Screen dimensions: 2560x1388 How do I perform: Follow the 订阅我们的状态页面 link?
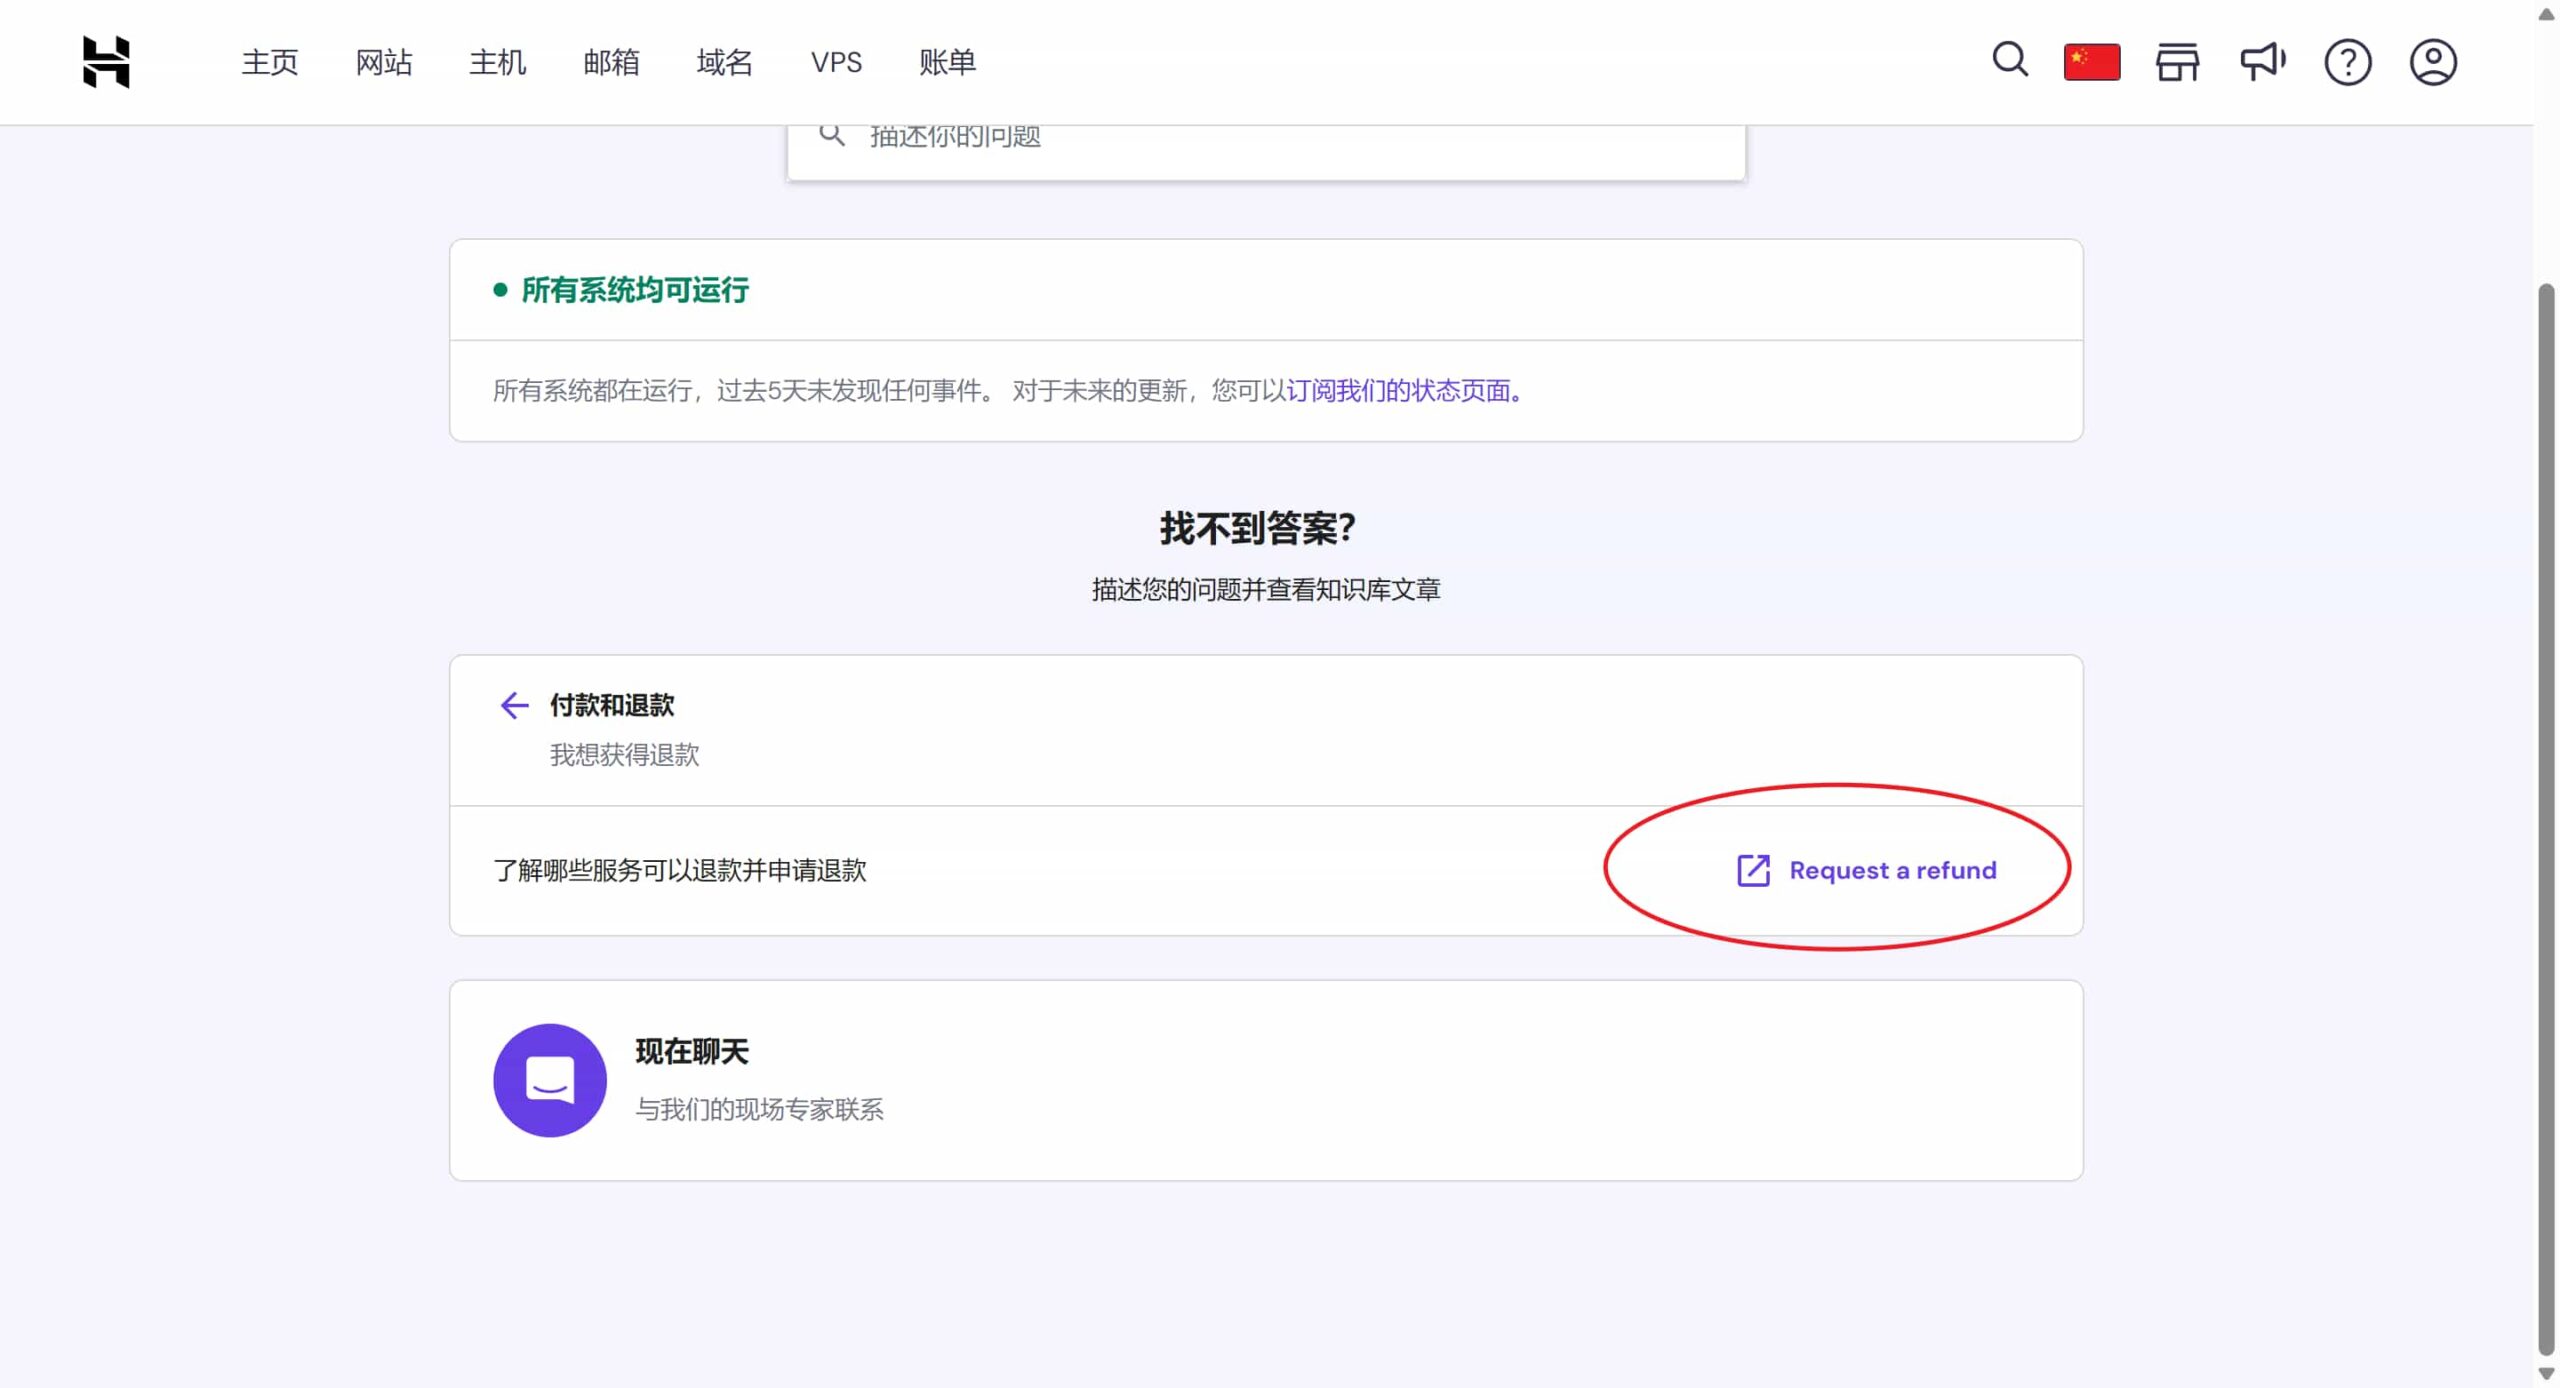pos(1402,391)
